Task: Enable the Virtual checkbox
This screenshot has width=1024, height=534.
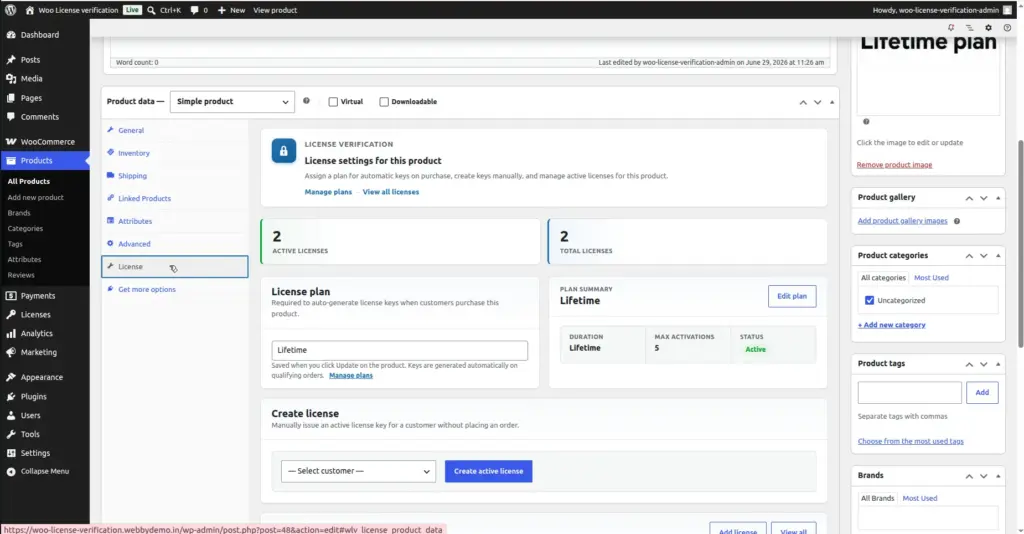Action: pyautogui.click(x=333, y=102)
